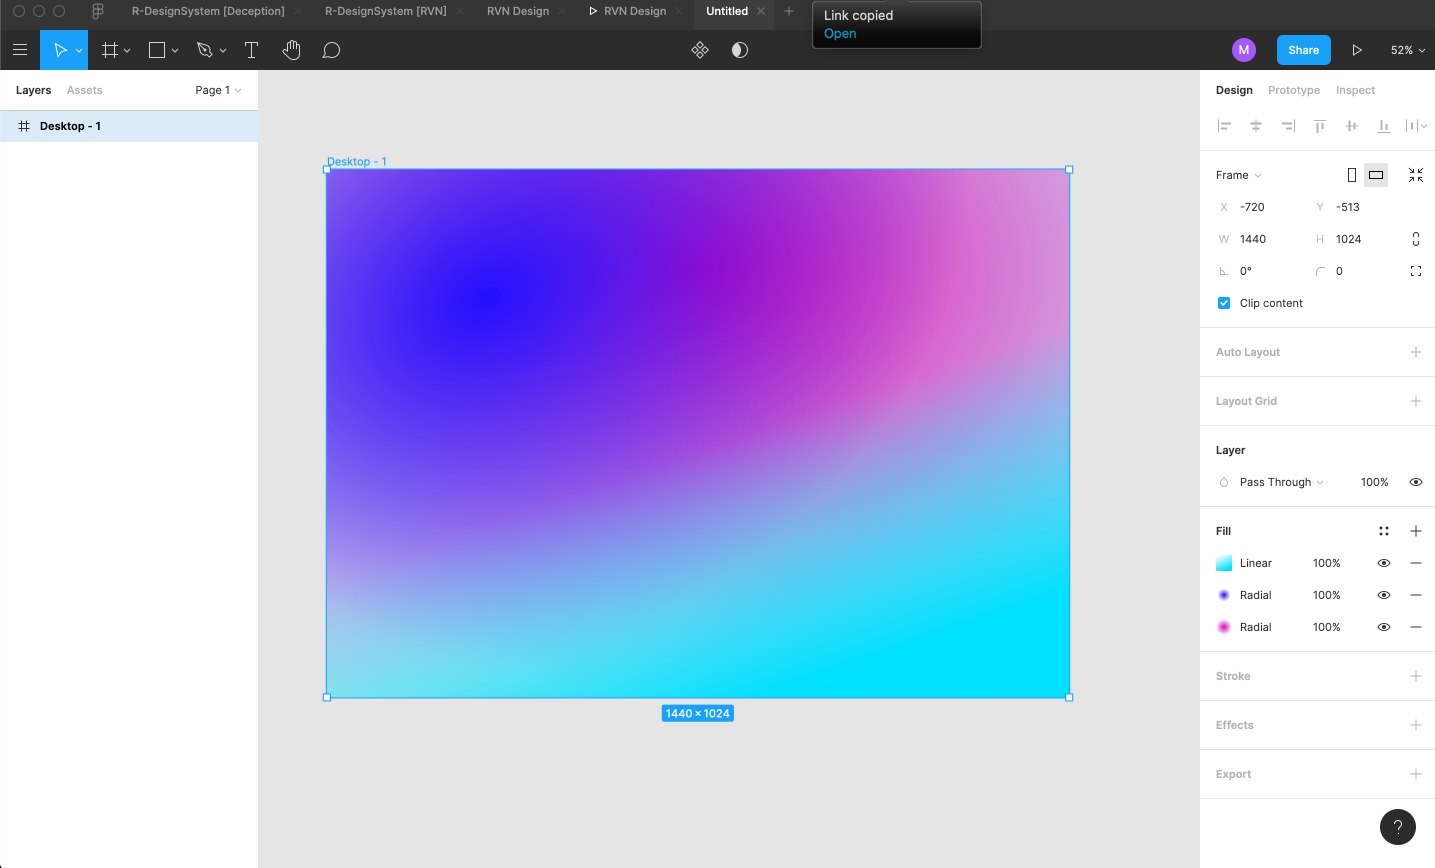Open Frame tool options dropdown arrow

[x=127, y=50]
